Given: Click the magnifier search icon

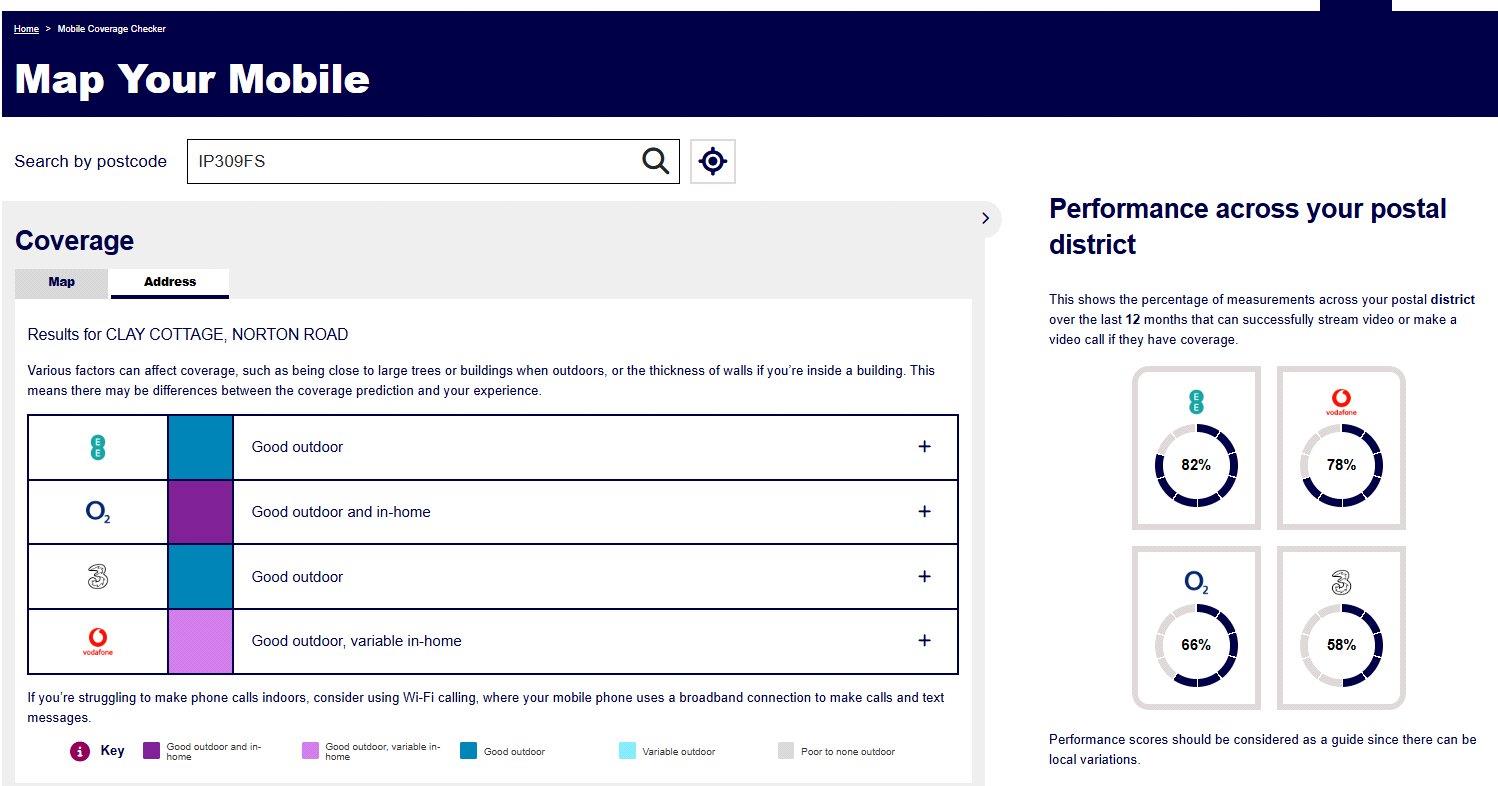Looking at the screenshot, I should click(655, 161).
